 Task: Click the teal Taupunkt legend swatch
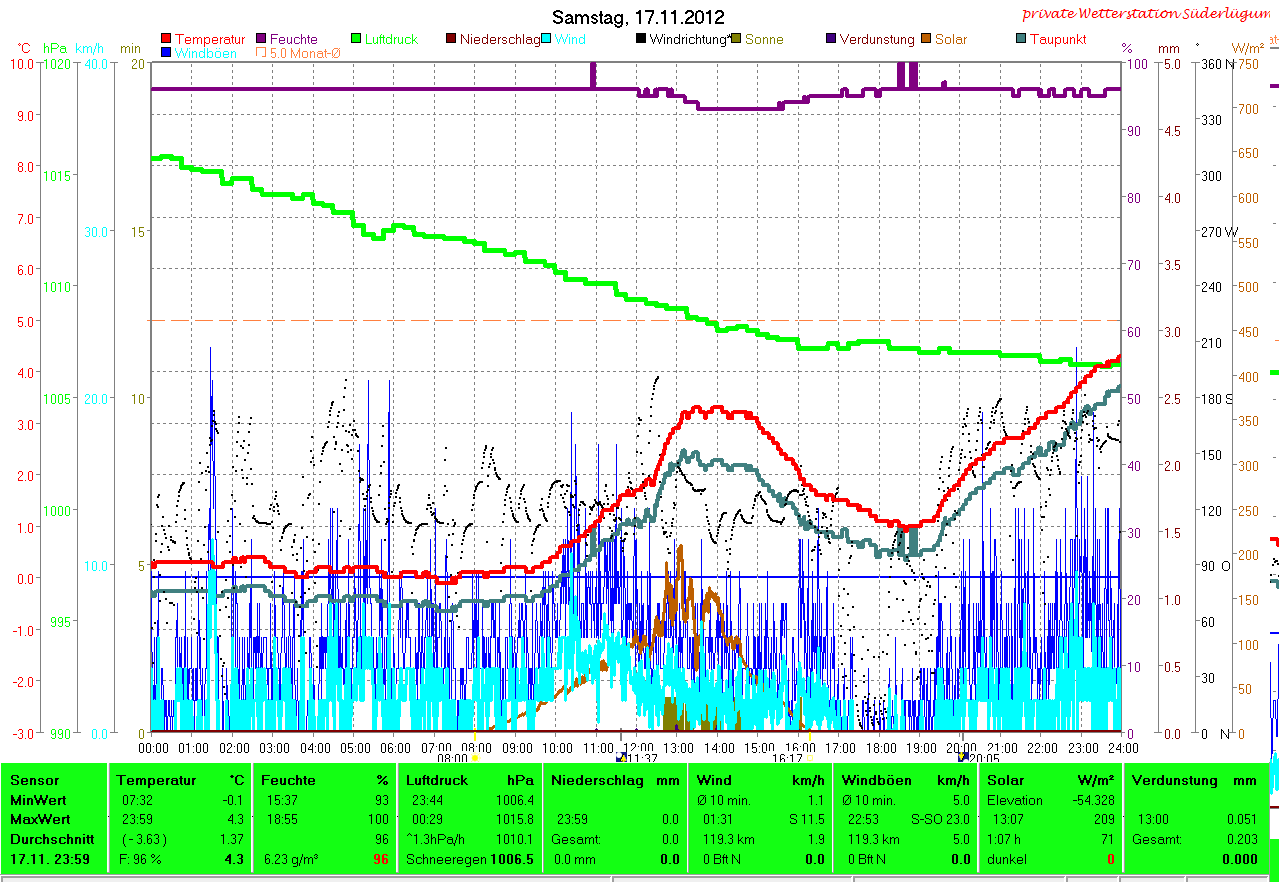(x=1021, y=39)
